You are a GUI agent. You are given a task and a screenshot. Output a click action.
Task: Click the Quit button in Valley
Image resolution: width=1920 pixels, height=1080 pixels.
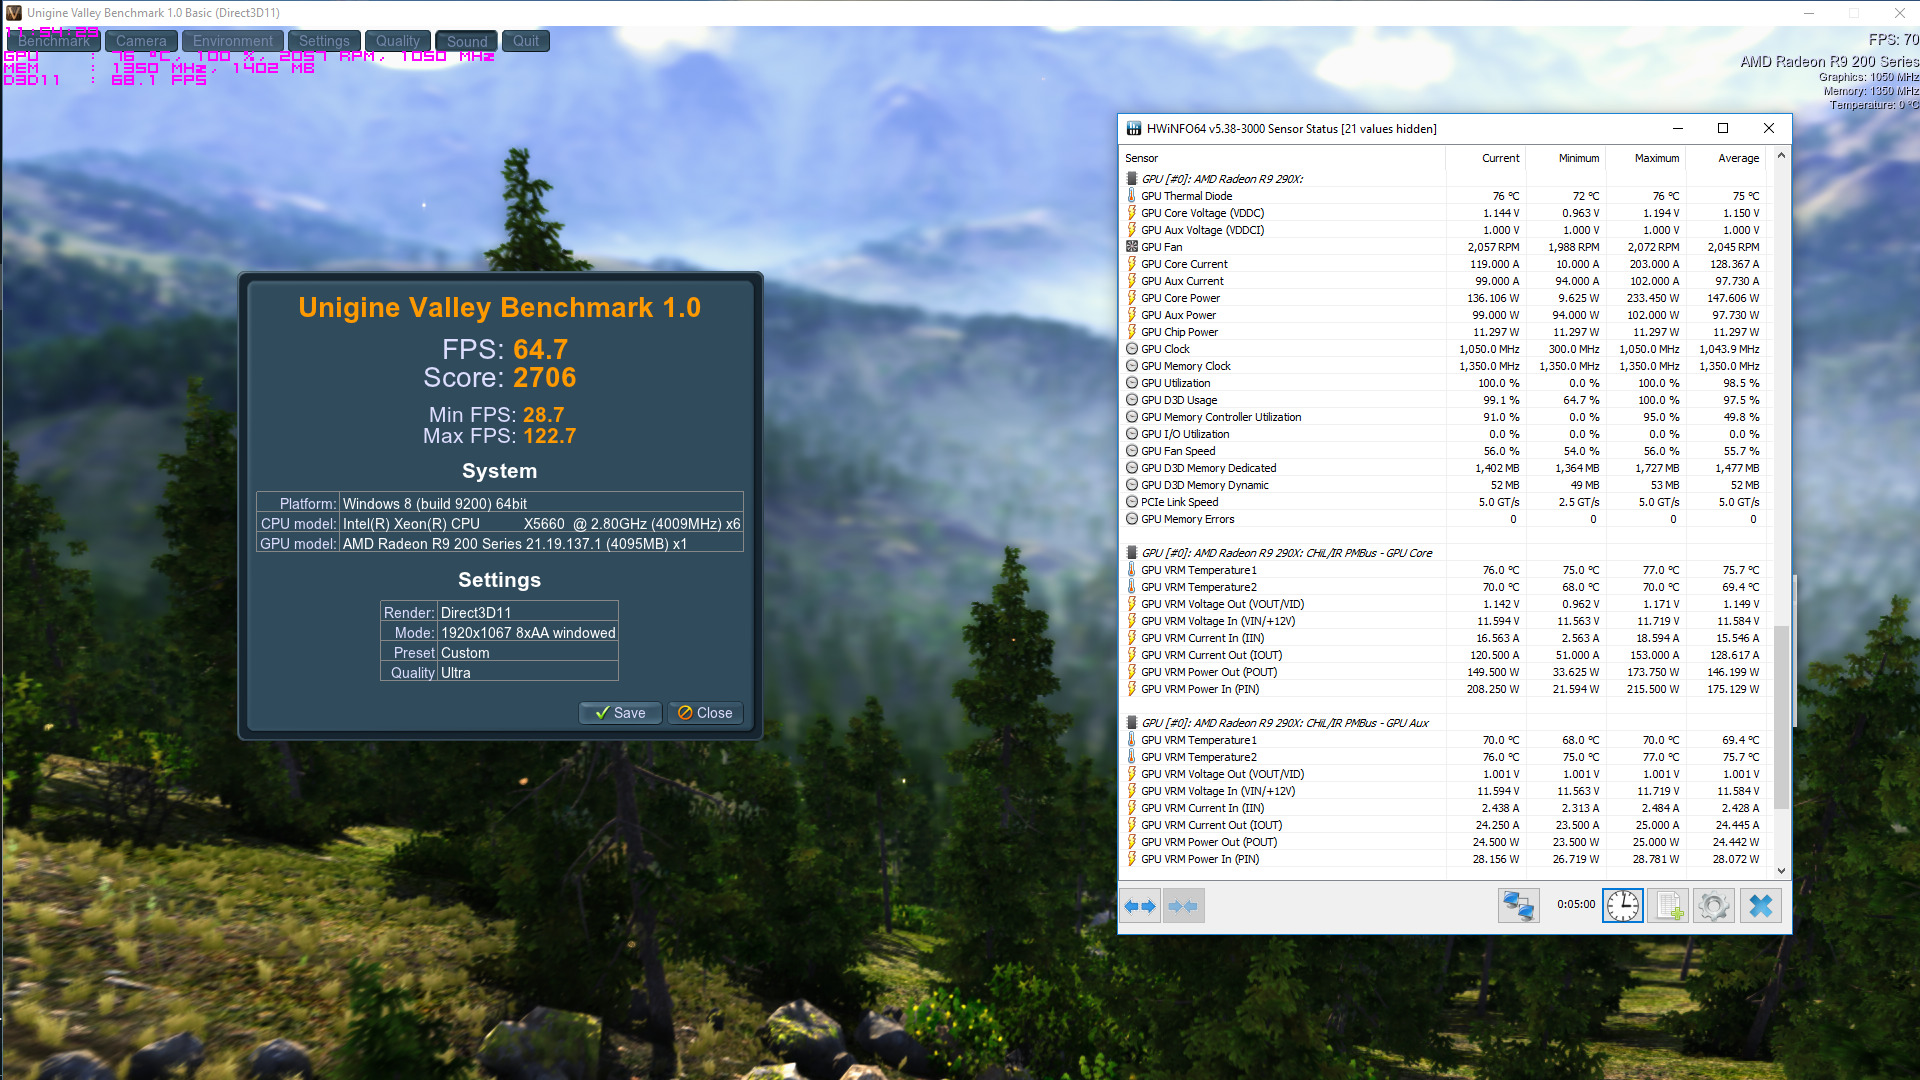coord(526,41)
